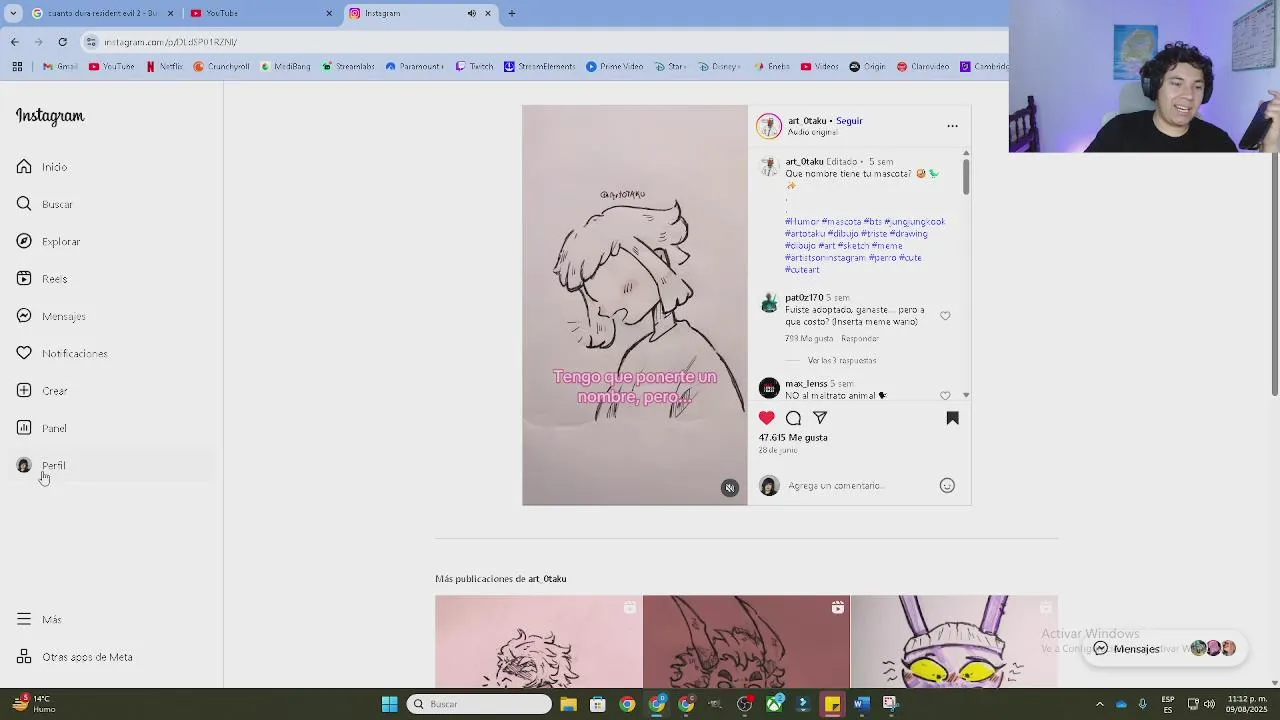The image size is (1280, 720).
Task: Open horned character reel thumbnail
Action: (746, 641)
